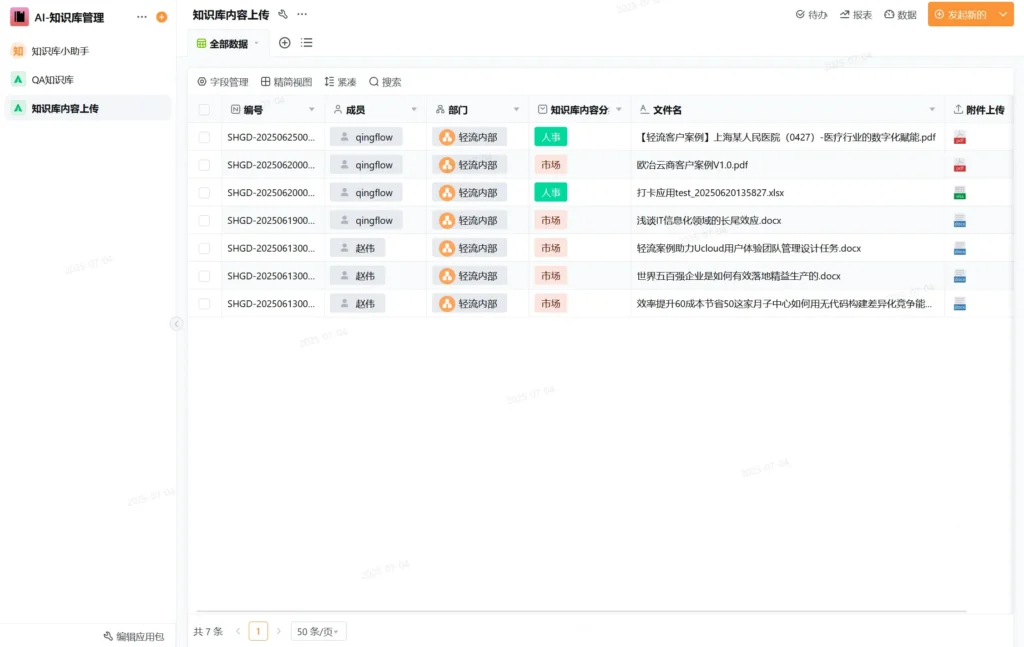Click the 搜索 search field in the toolbar

385,82
